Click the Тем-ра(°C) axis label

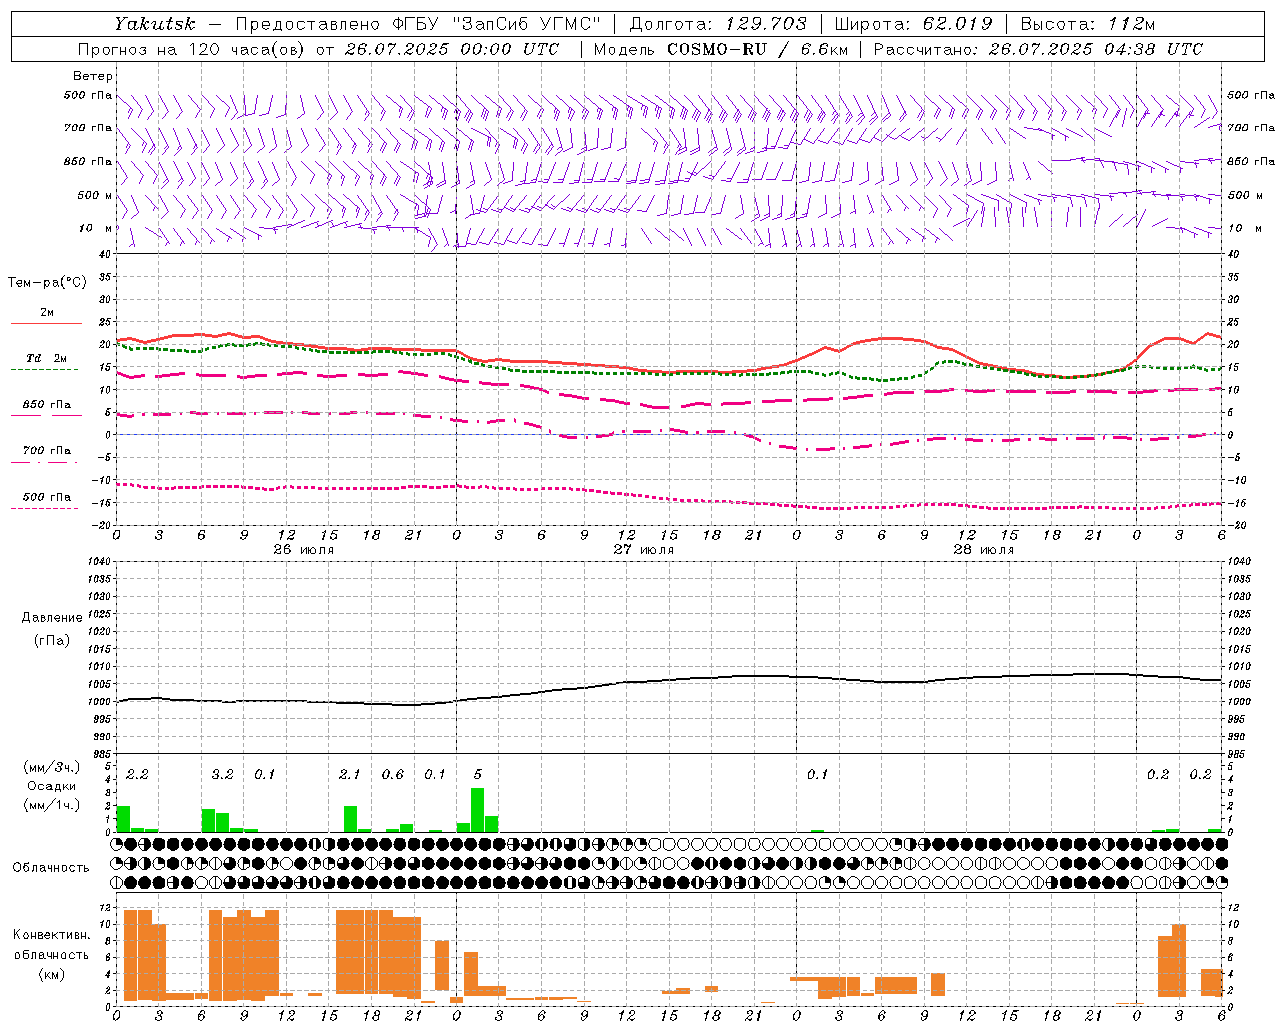click(47, 282)
